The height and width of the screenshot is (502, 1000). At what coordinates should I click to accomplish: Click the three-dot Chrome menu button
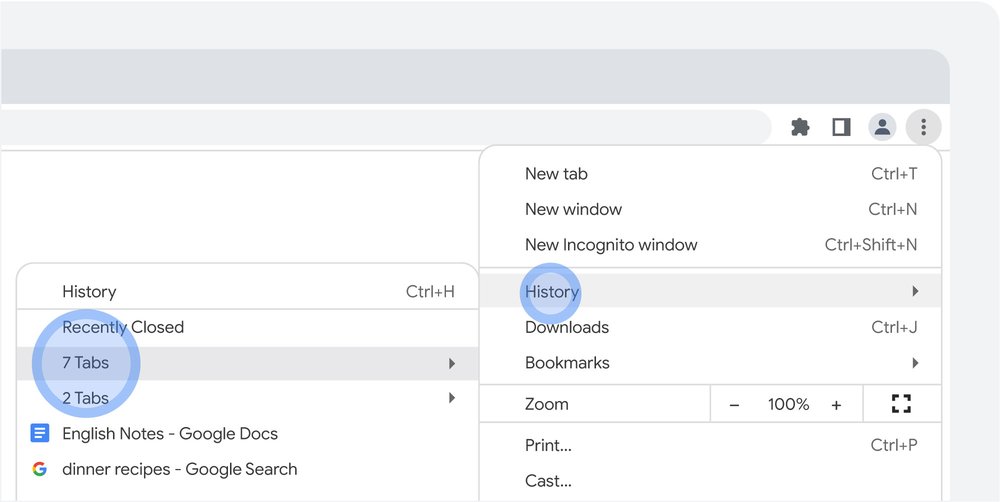click(x=923, y=127)
